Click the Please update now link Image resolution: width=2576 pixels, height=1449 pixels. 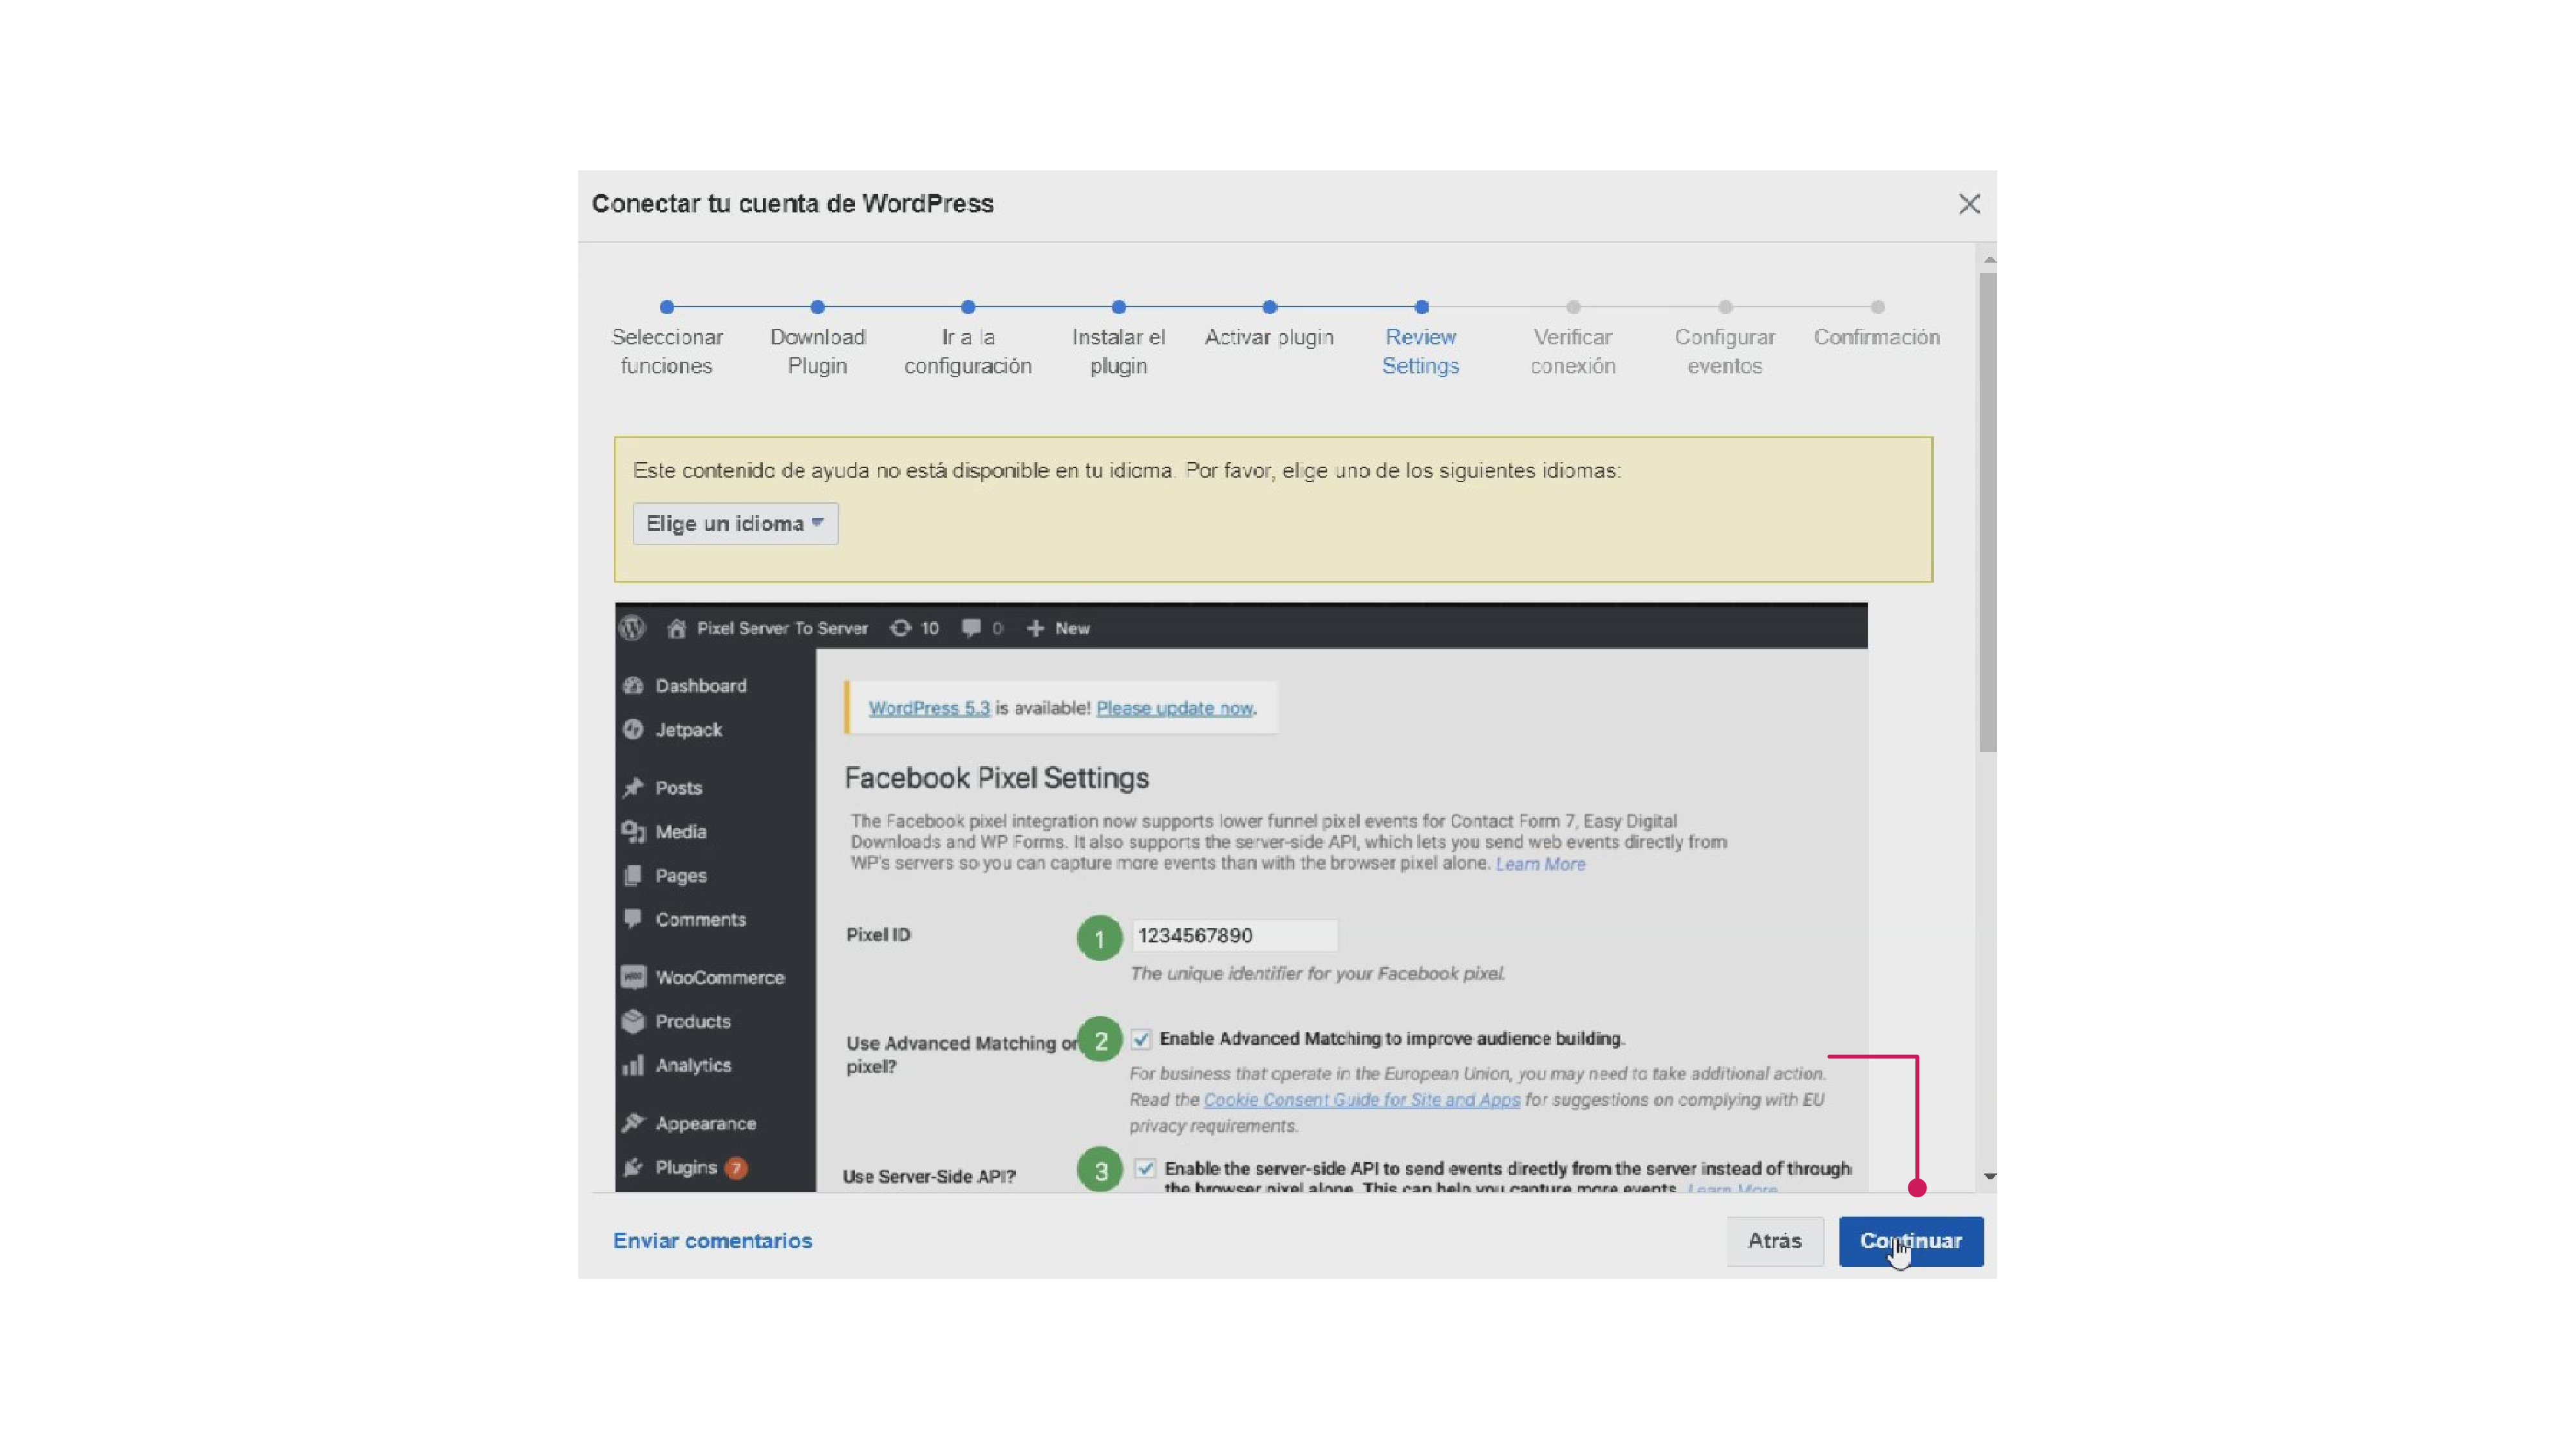pos(1174,708)
